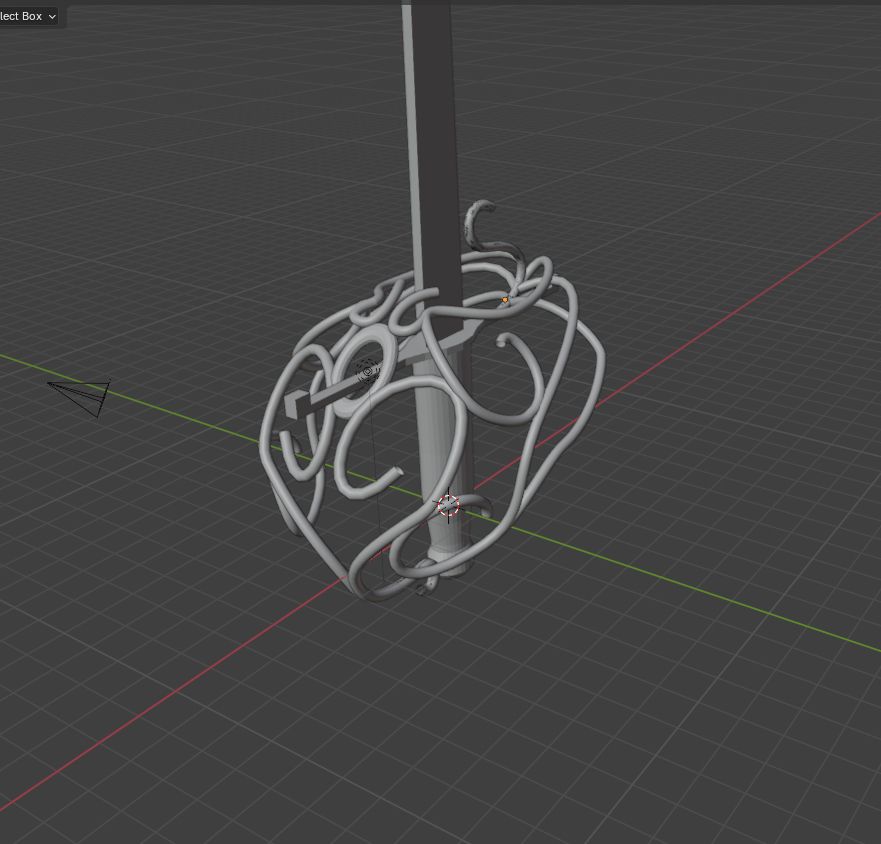Click the orange origin point on the basket
This screenshot has width=881, height=844.
tap(505, 300)
